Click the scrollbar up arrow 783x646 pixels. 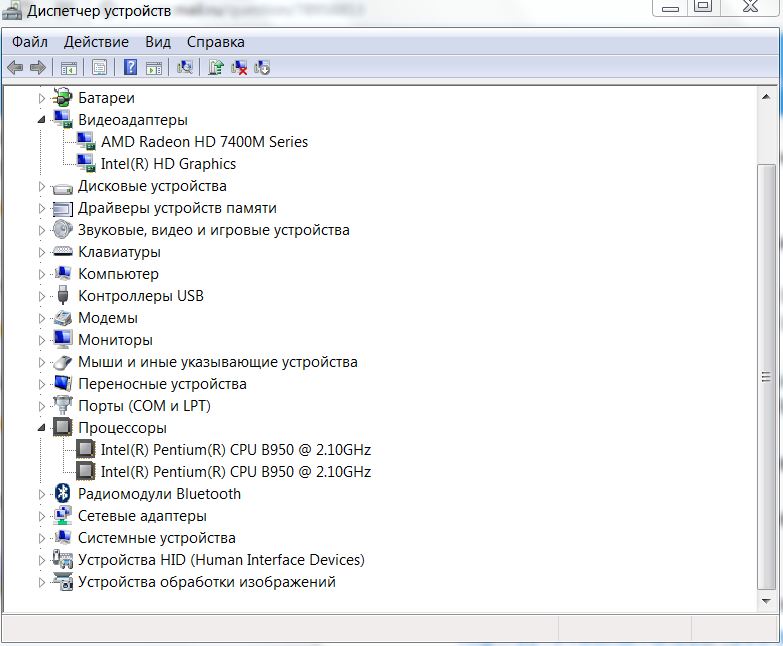tap(766, 97)
